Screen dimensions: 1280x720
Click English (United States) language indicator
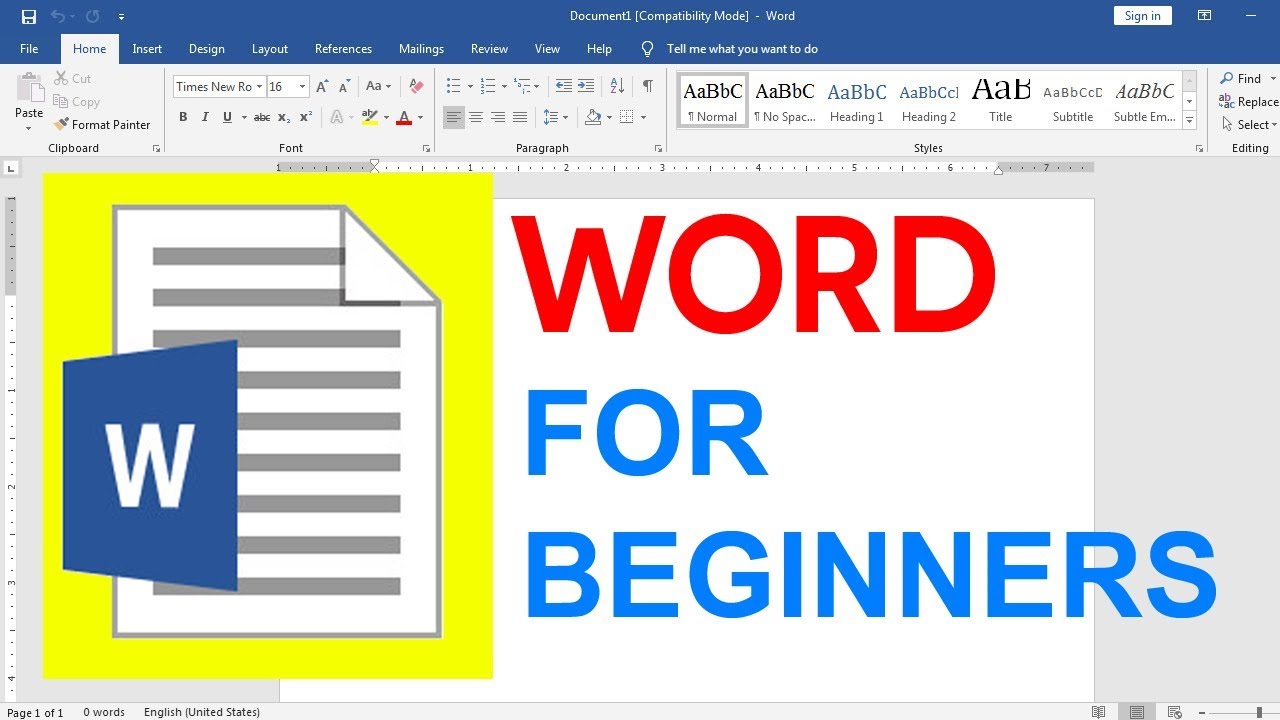click(202, 712)
